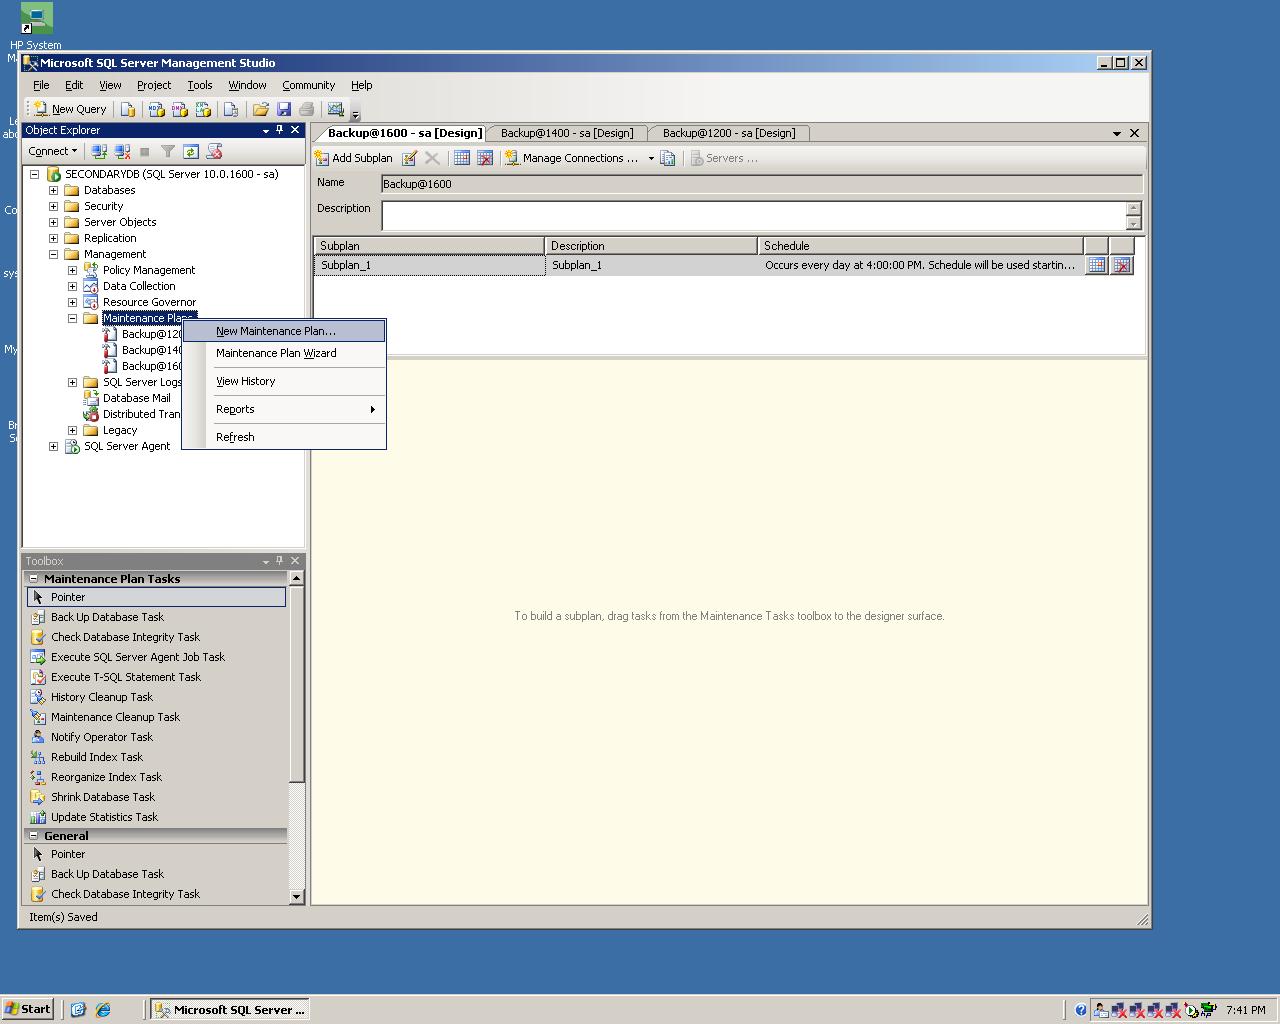Click the Refresh icon in Object Explorer toolbar
Viewport: 1280px width, 1024px height.
(191, 151)
